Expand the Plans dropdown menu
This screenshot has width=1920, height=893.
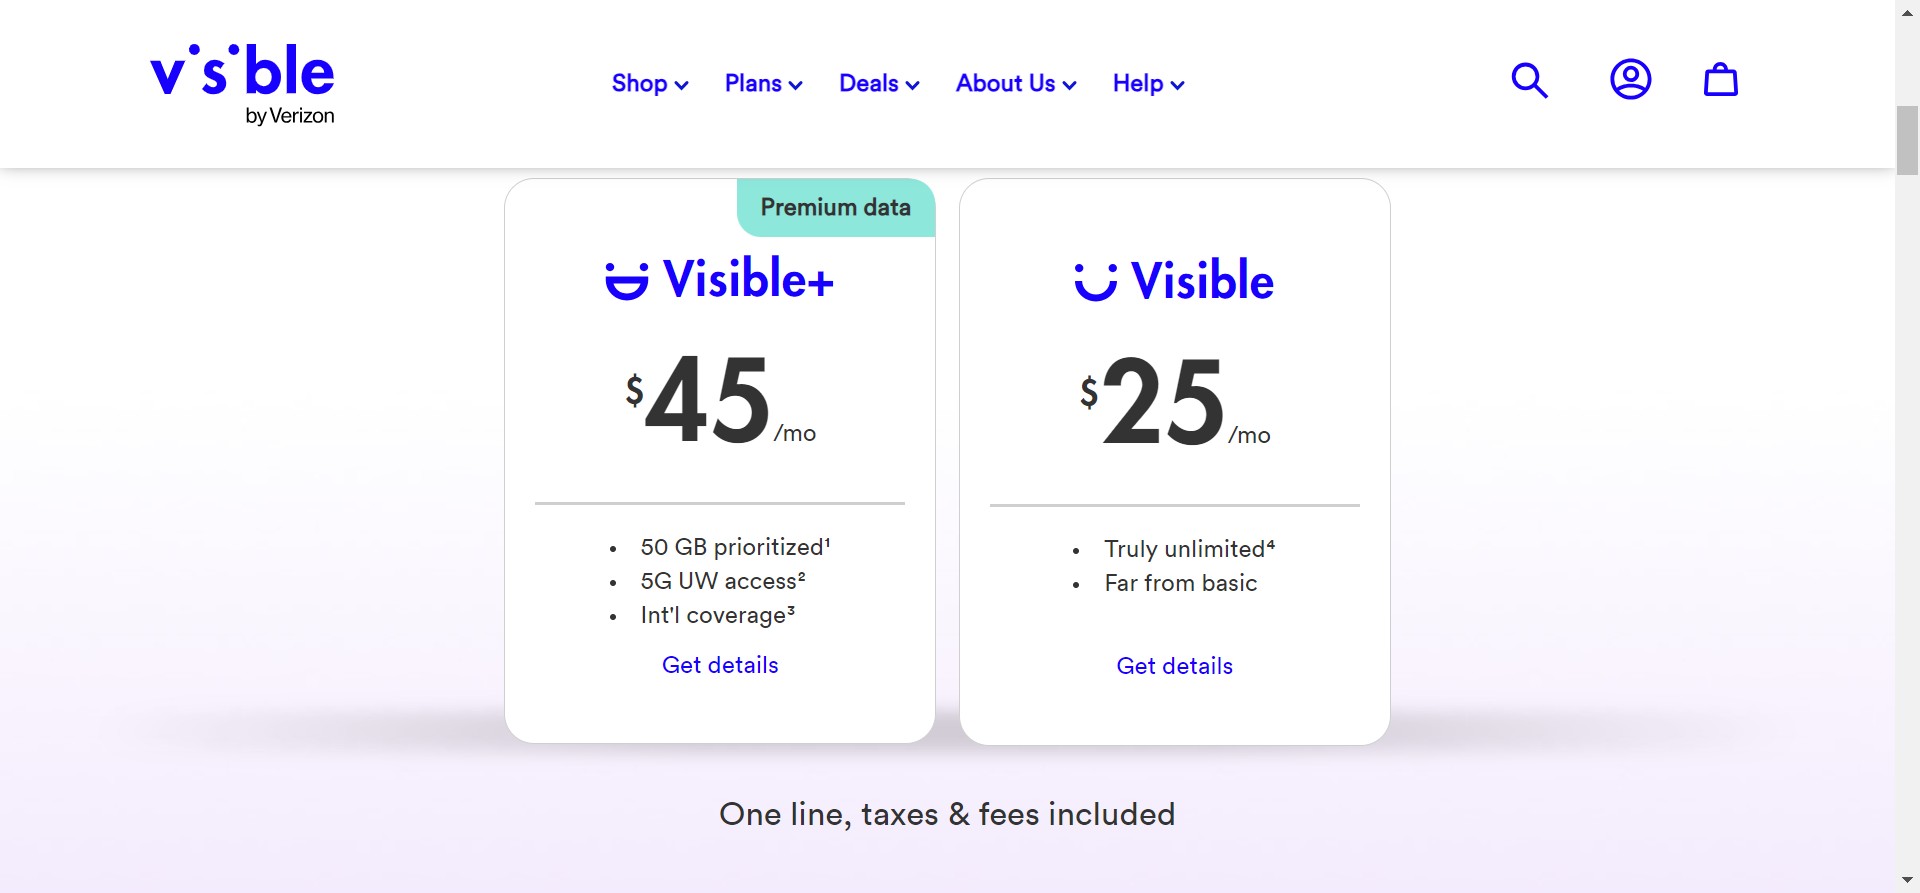[x=763, y=84]
